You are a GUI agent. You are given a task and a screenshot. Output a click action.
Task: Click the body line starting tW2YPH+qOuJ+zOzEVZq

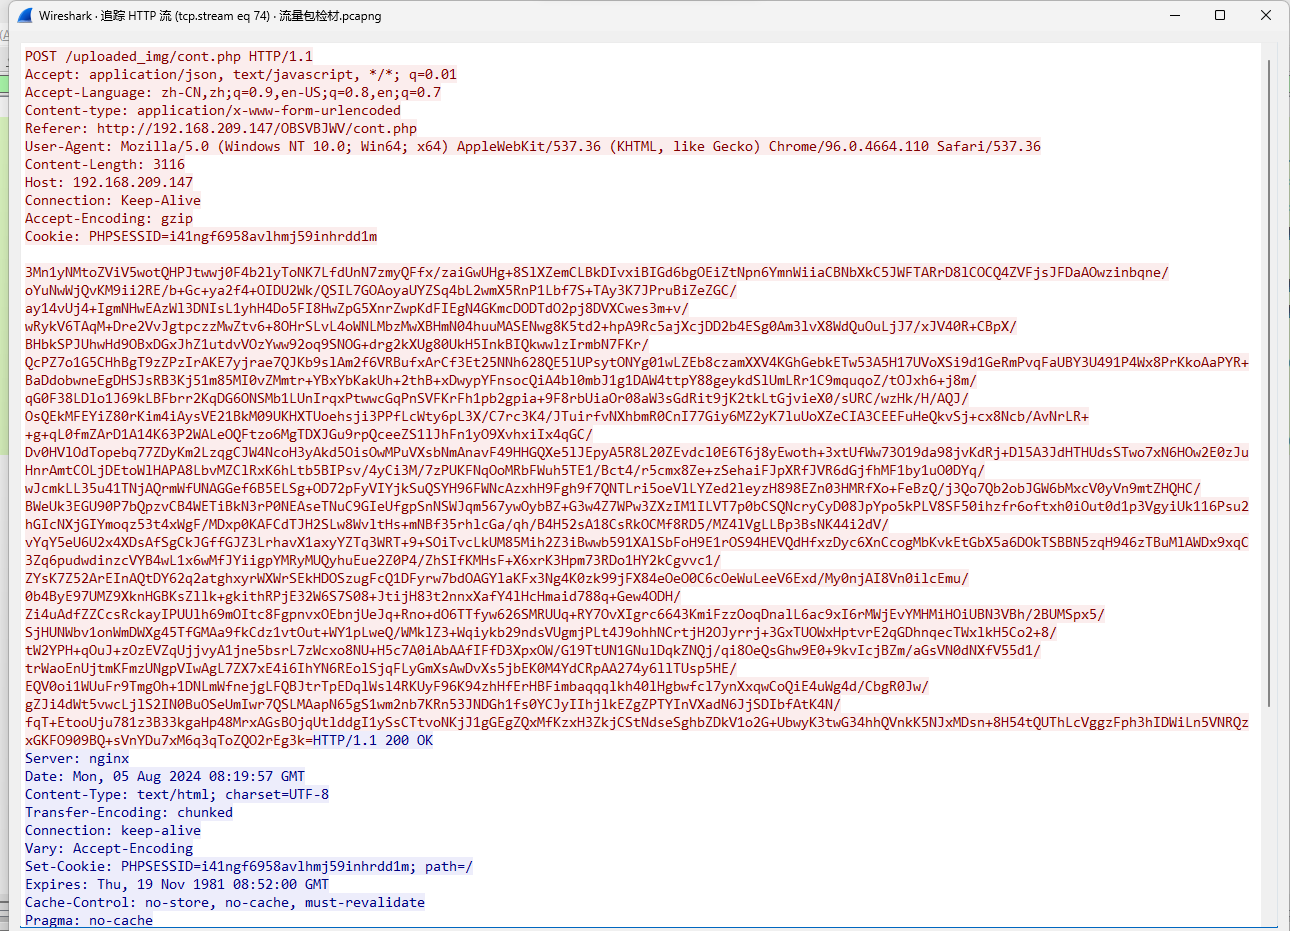tap(533, 650)
